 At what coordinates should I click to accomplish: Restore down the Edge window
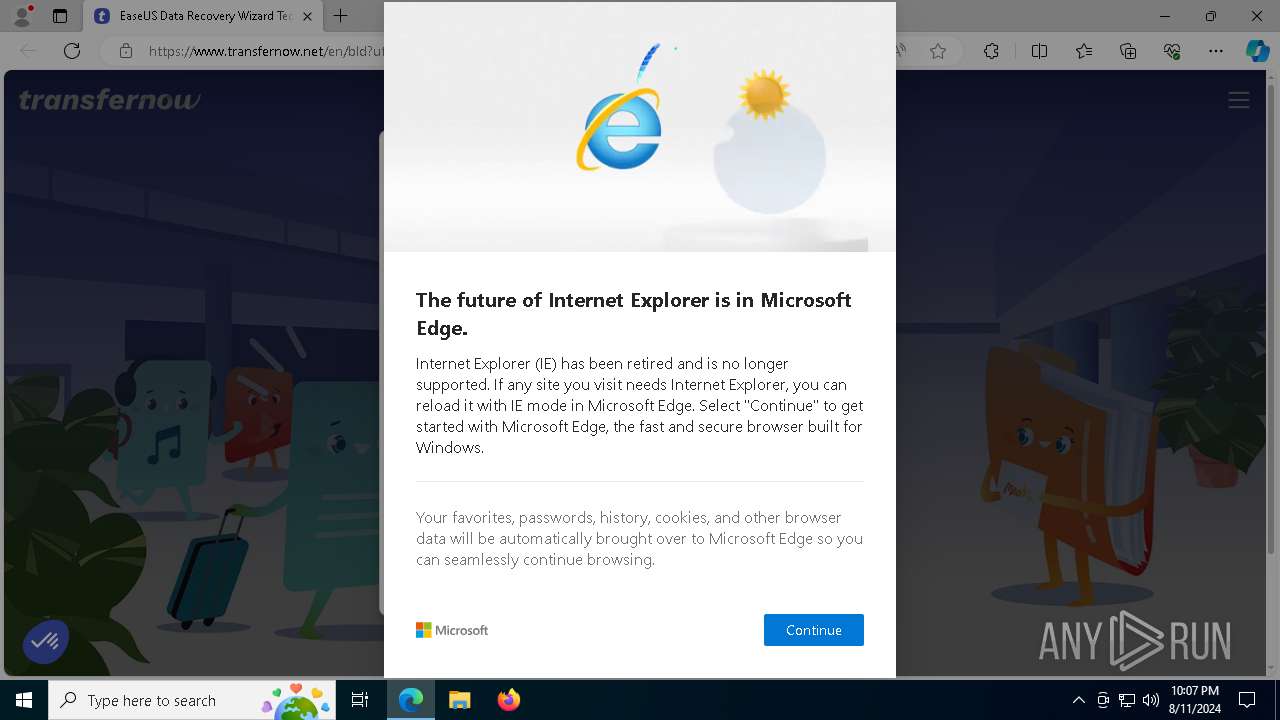pyautogui.click(x=1211, y=16)
